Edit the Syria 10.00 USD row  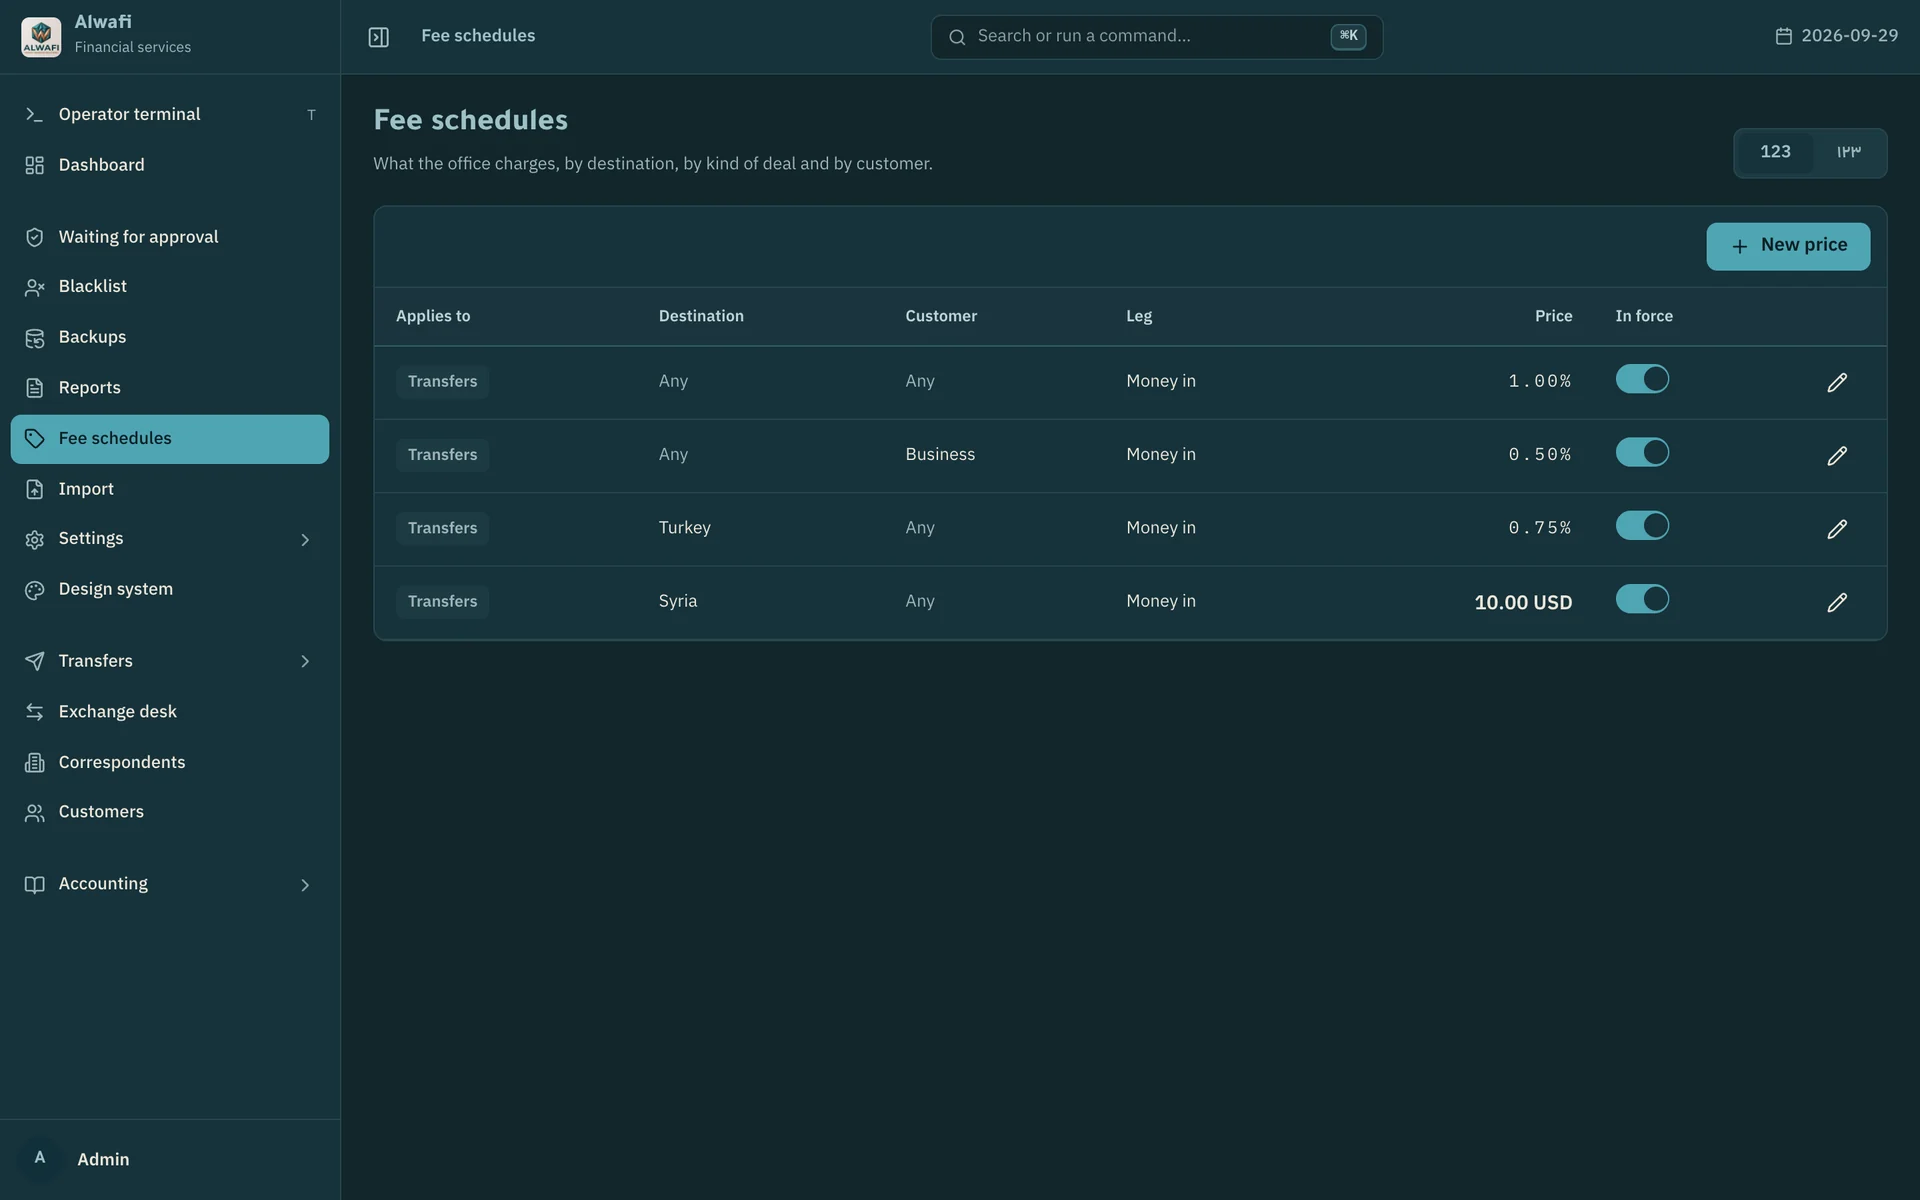(1837, 603)
